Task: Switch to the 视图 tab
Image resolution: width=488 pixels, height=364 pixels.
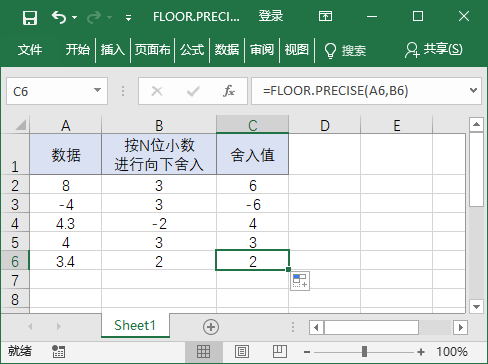Action: tap(297, 50)
